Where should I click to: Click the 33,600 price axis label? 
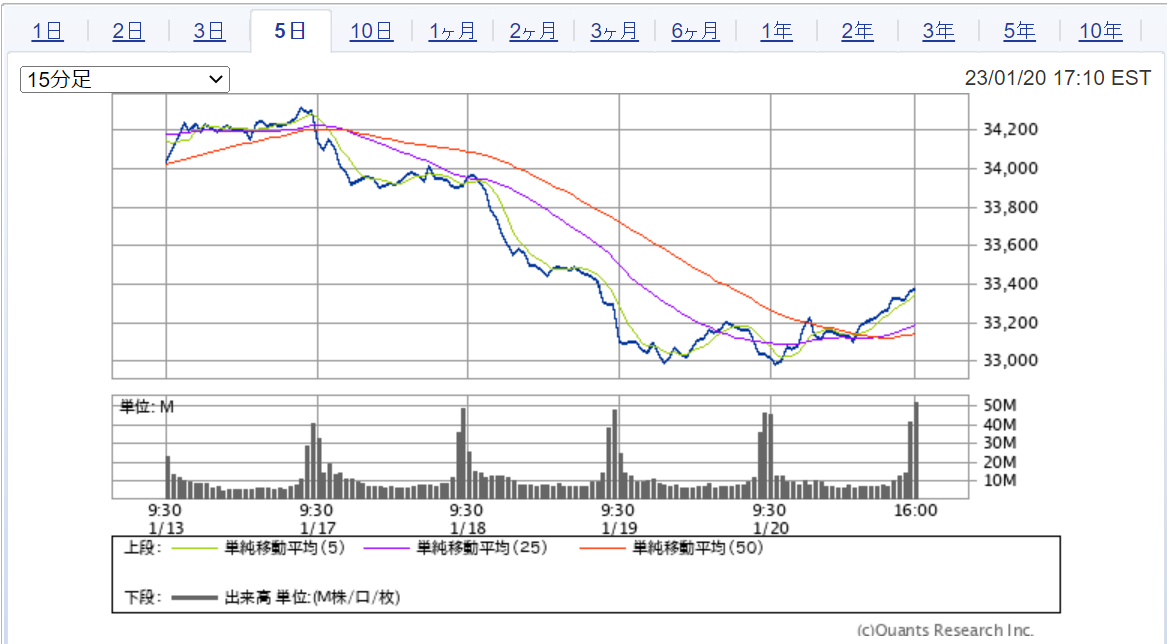tap(1011, 245)
